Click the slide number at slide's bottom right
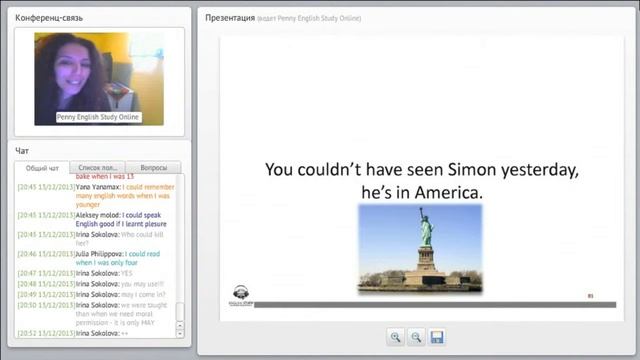The image size is (640, 360). (590, 296)
